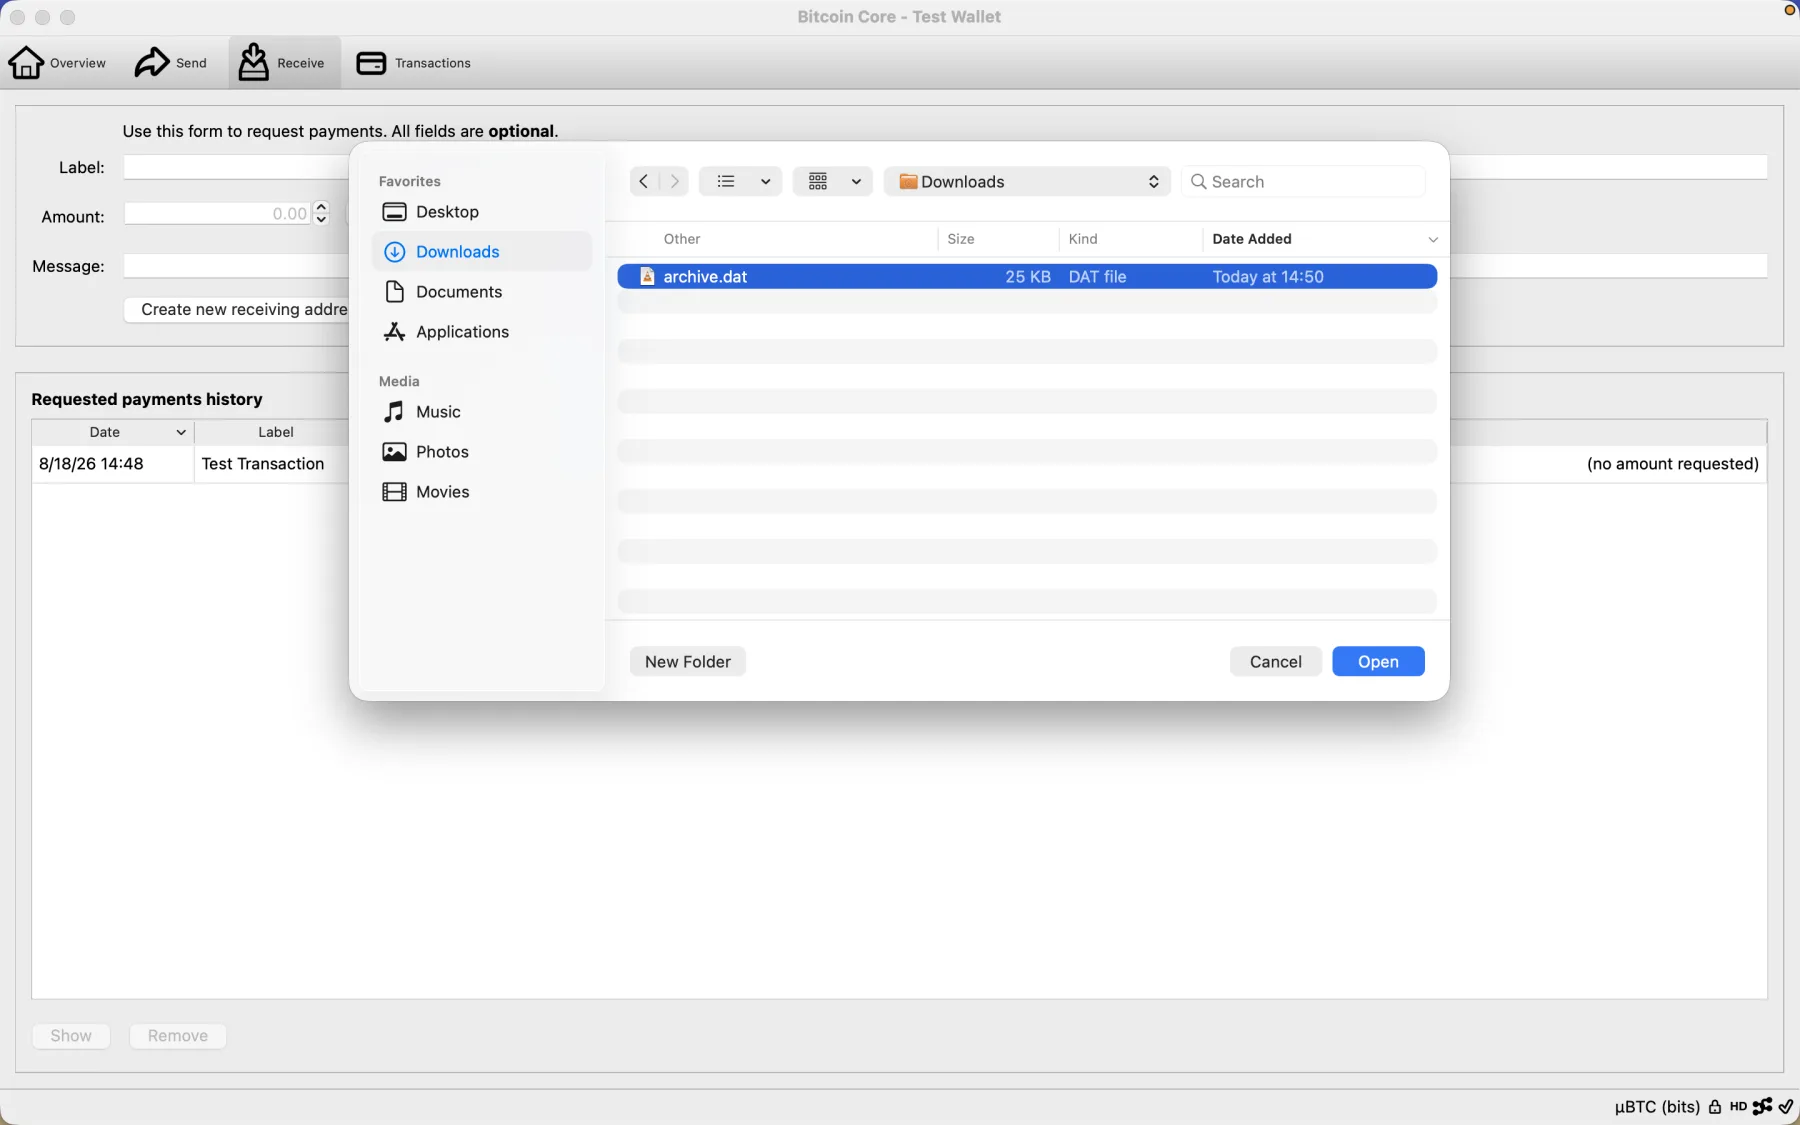Screen dimensions: 1800x1125
Task: Sort by the Other column header
Action: (x=682, y=239)
